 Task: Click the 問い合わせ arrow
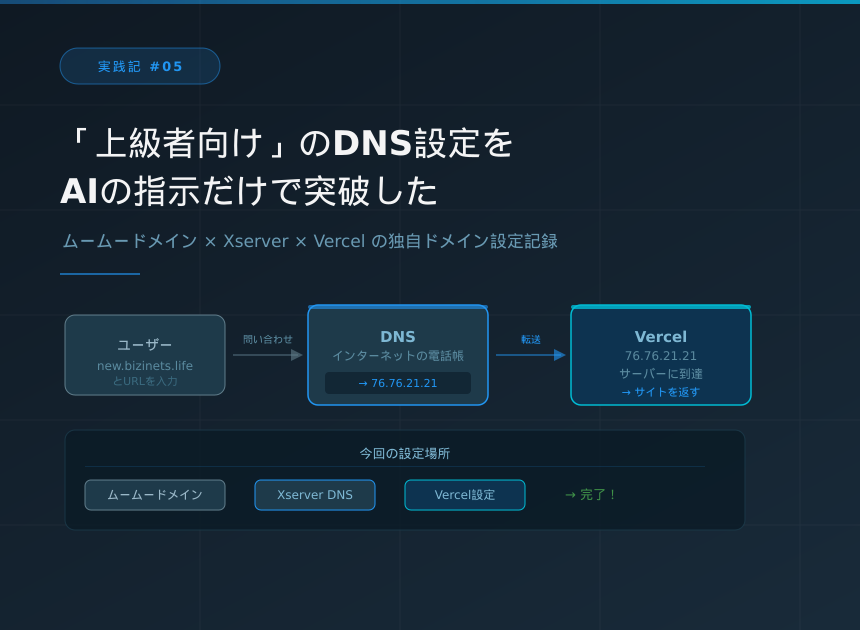(267, 354)
